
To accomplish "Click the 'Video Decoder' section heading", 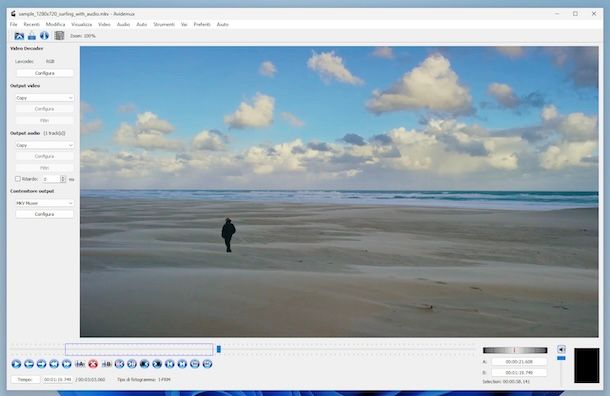I will (26, 49).
